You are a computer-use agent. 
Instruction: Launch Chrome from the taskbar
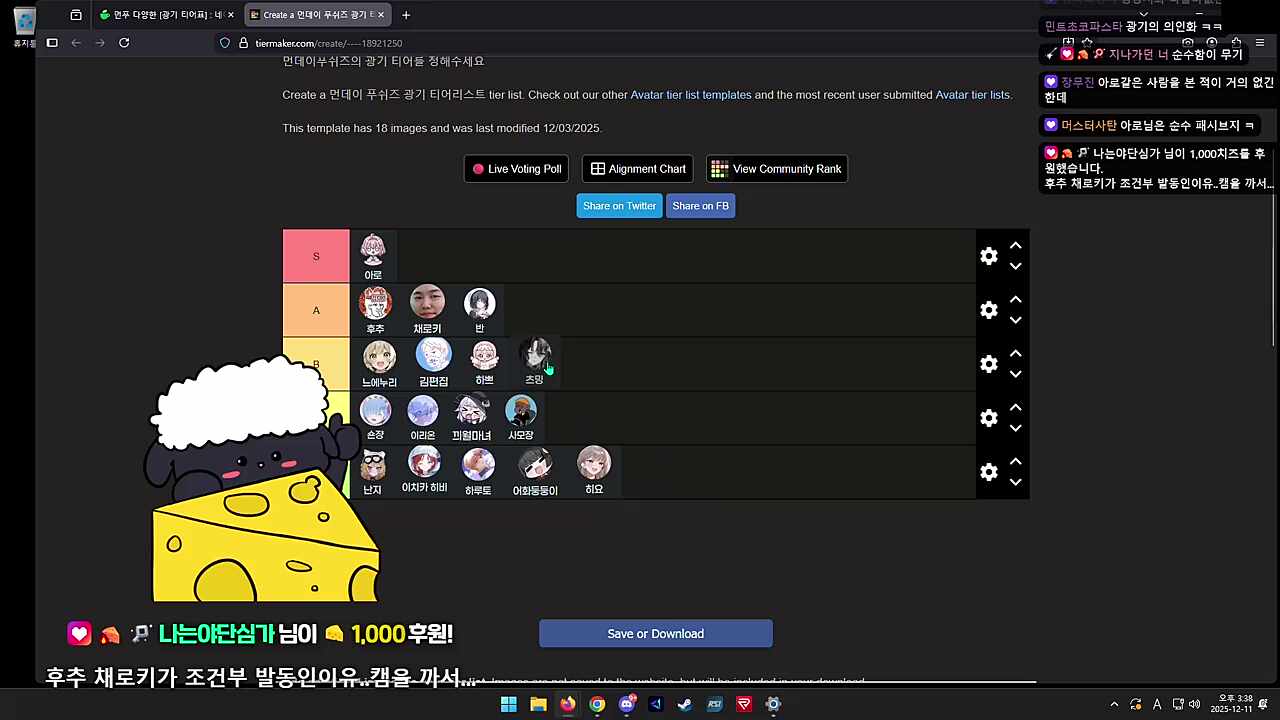click(597, 704)
